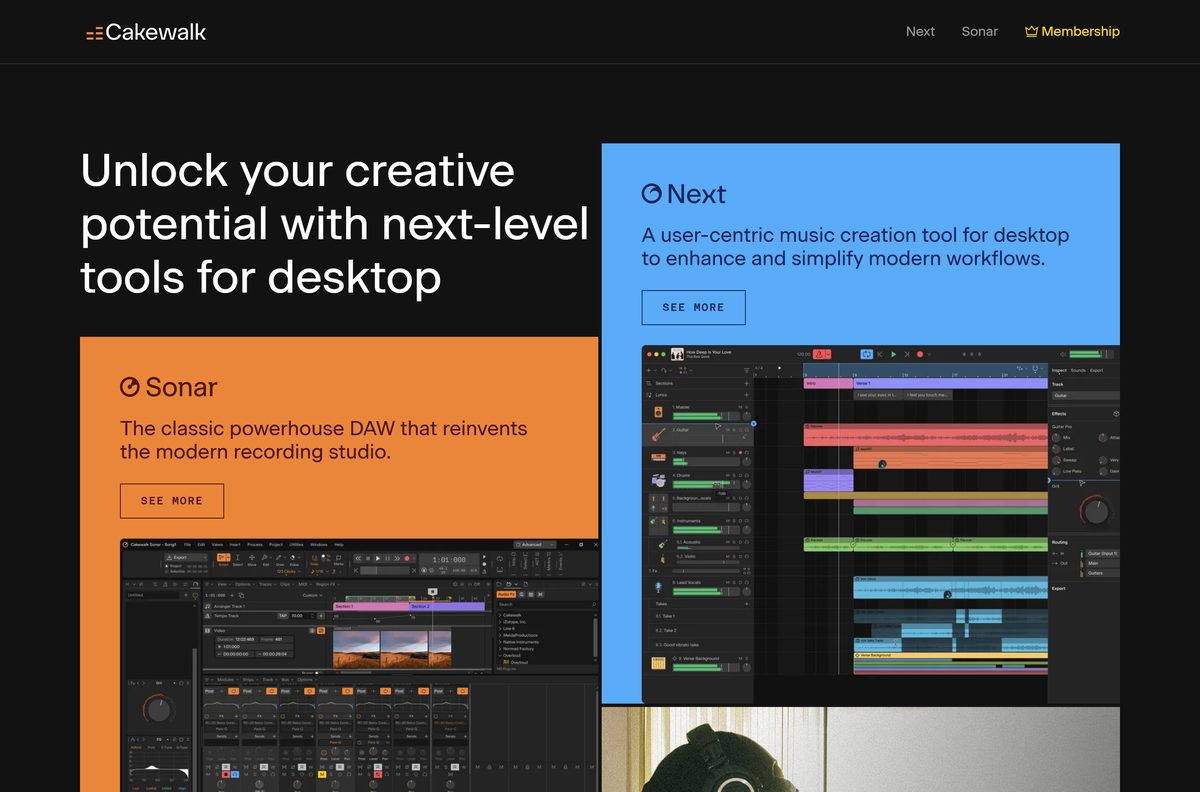Expand the Native Instruments folder in browser
Viewport: 1200px width, 792px height.
coord(521,642)
